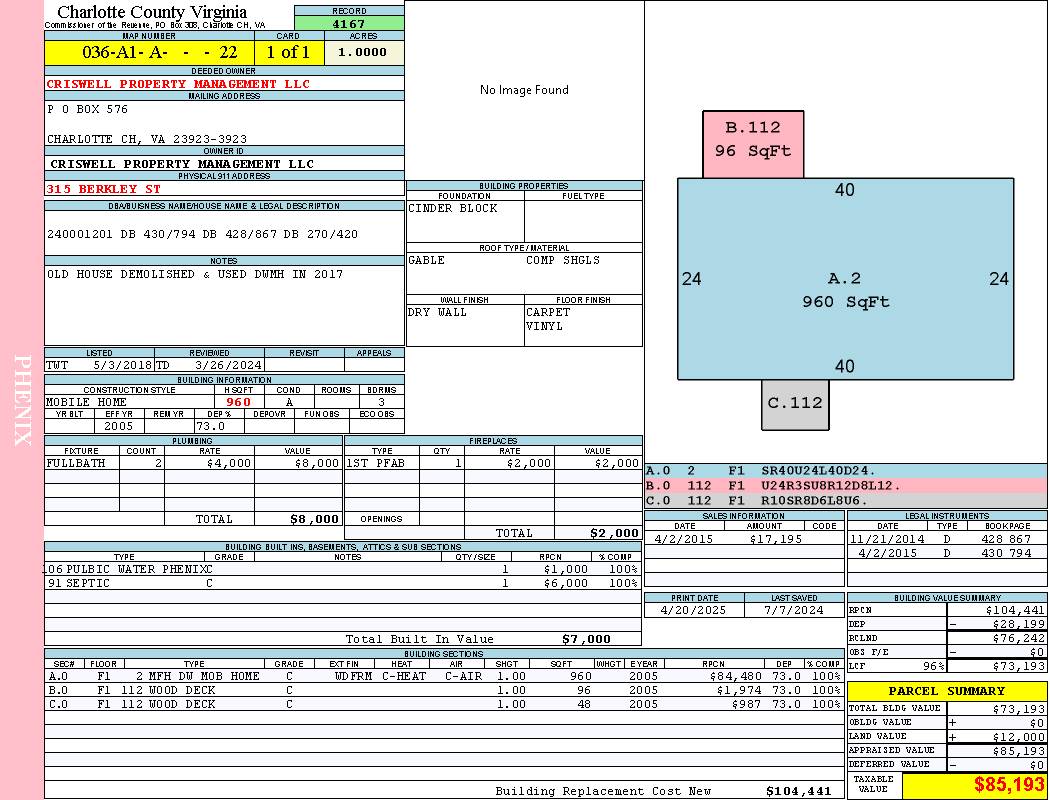
Task: Click the notes text about demolished house
Action: click(x=195, y=274)
